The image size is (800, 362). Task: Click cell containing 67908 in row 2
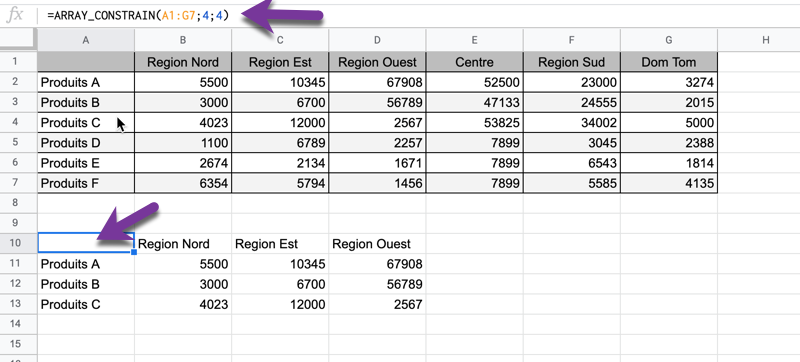click(x=377, y=82)
